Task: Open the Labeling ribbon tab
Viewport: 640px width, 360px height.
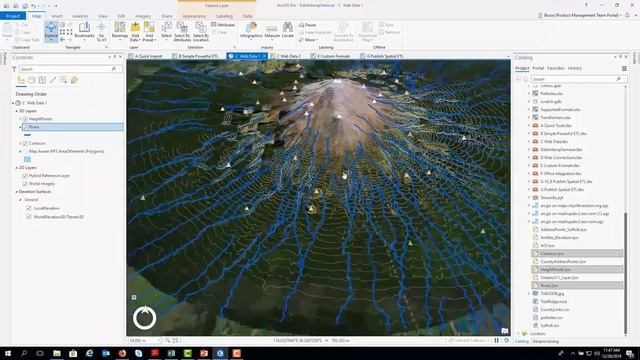Action: tap(224, 16)
